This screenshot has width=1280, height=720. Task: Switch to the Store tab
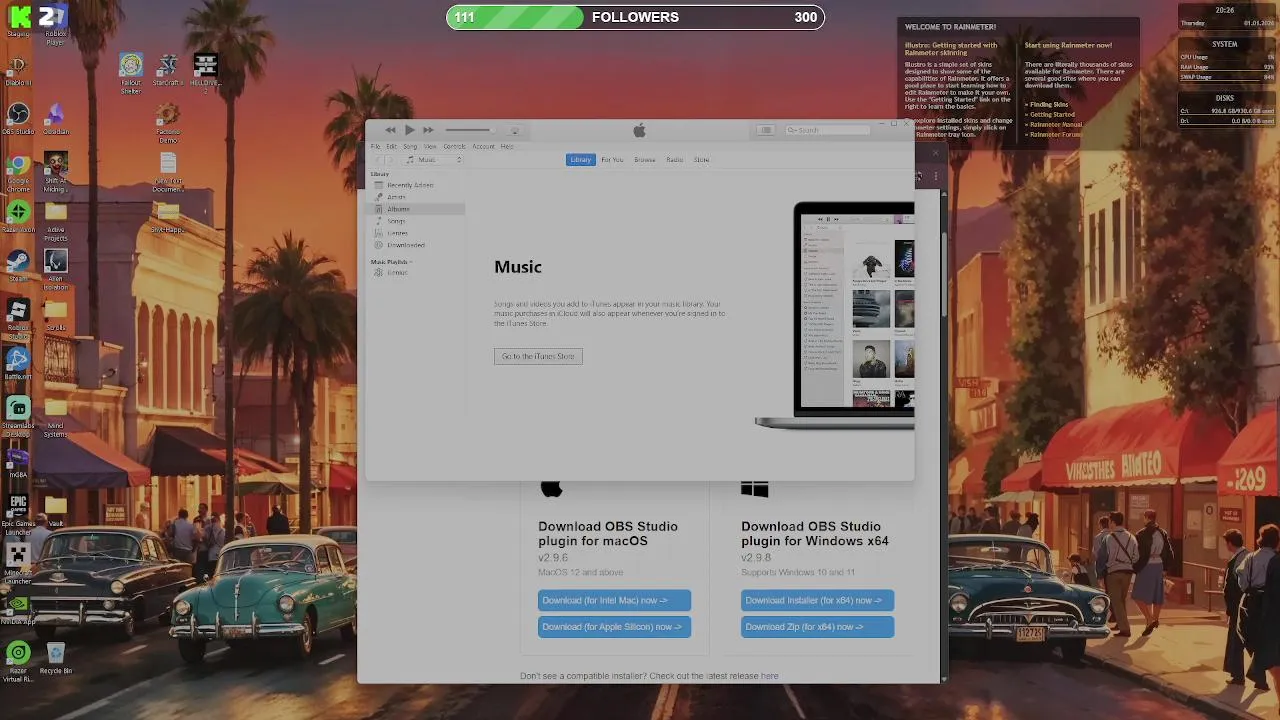pos(701,160)
